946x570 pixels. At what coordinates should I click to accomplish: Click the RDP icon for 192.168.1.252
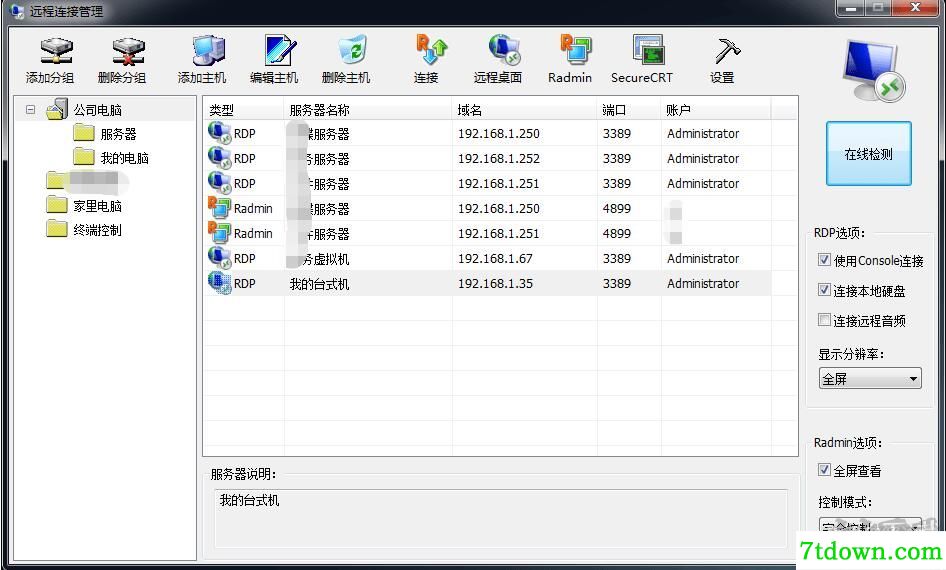[x=219, y=157]
